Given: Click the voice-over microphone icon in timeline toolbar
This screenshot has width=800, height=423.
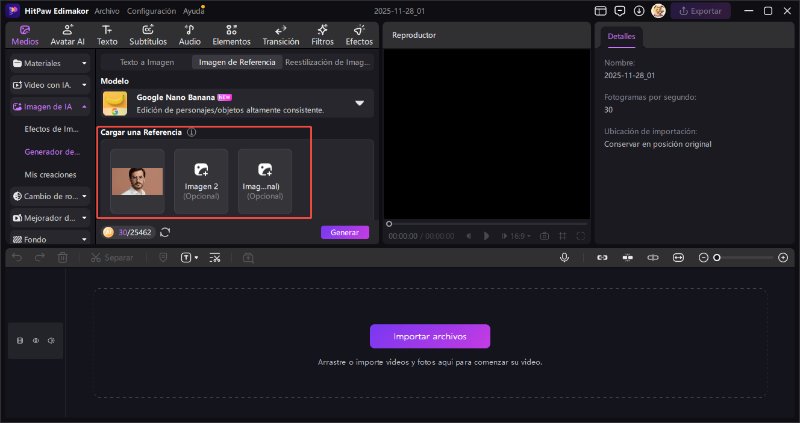Looking at the screenshot, I should click(x=565, y=257).
